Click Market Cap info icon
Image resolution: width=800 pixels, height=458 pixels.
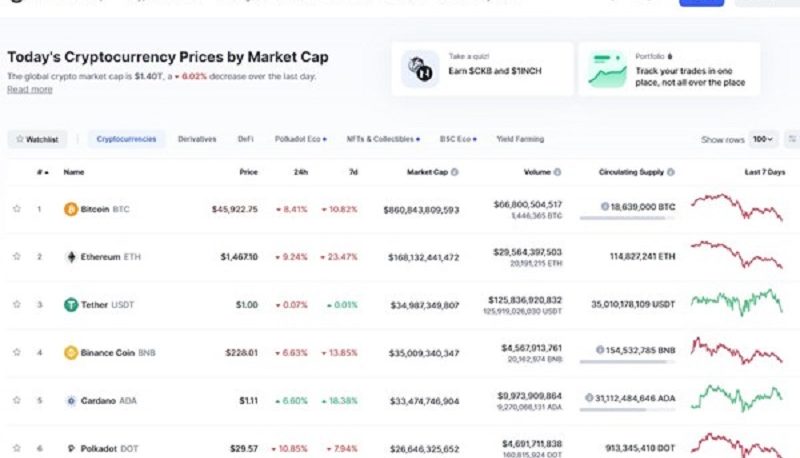(x=455, y=172)
